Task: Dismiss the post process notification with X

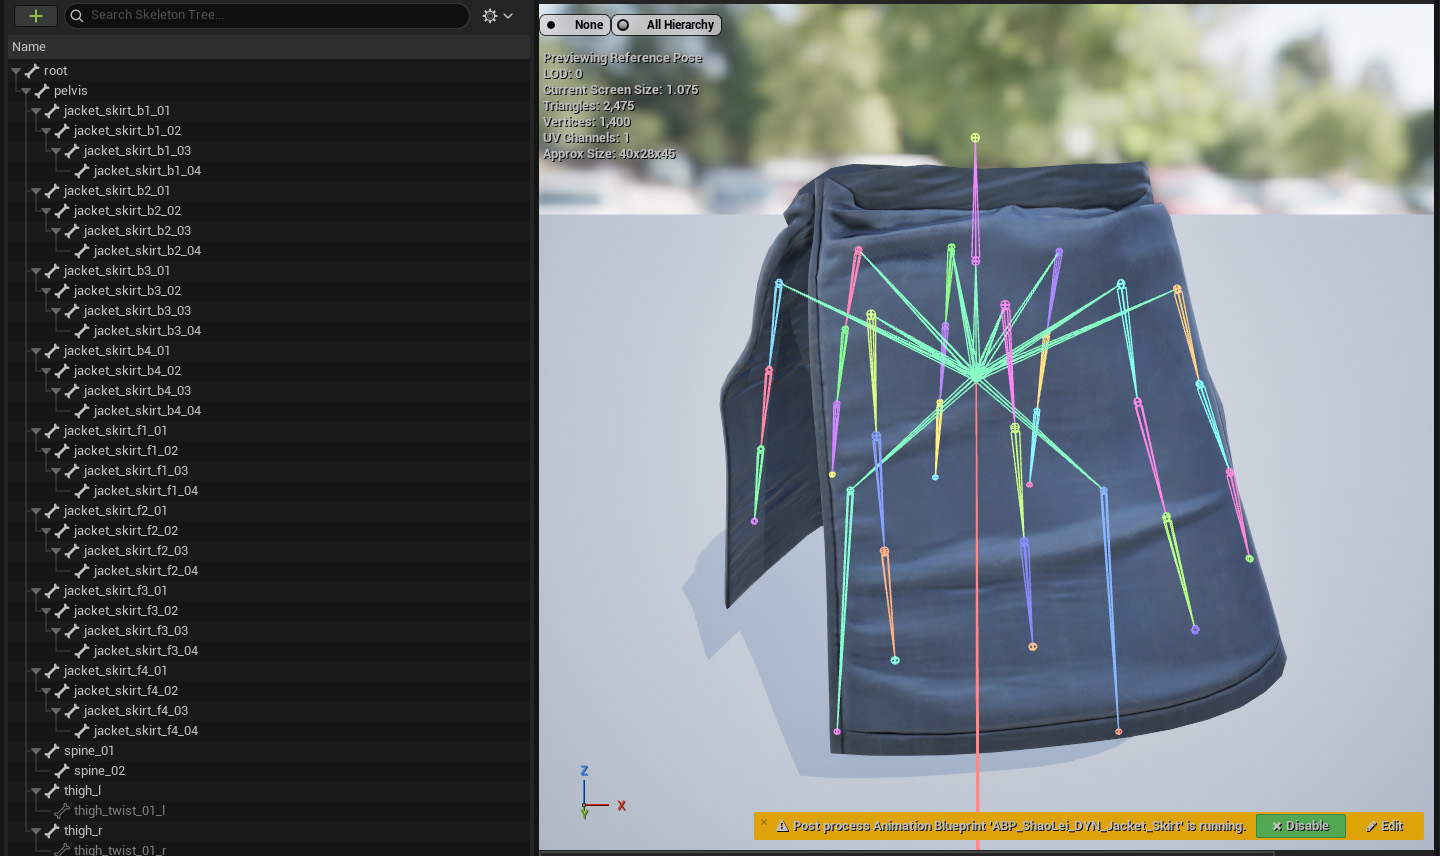Action: 764,824
